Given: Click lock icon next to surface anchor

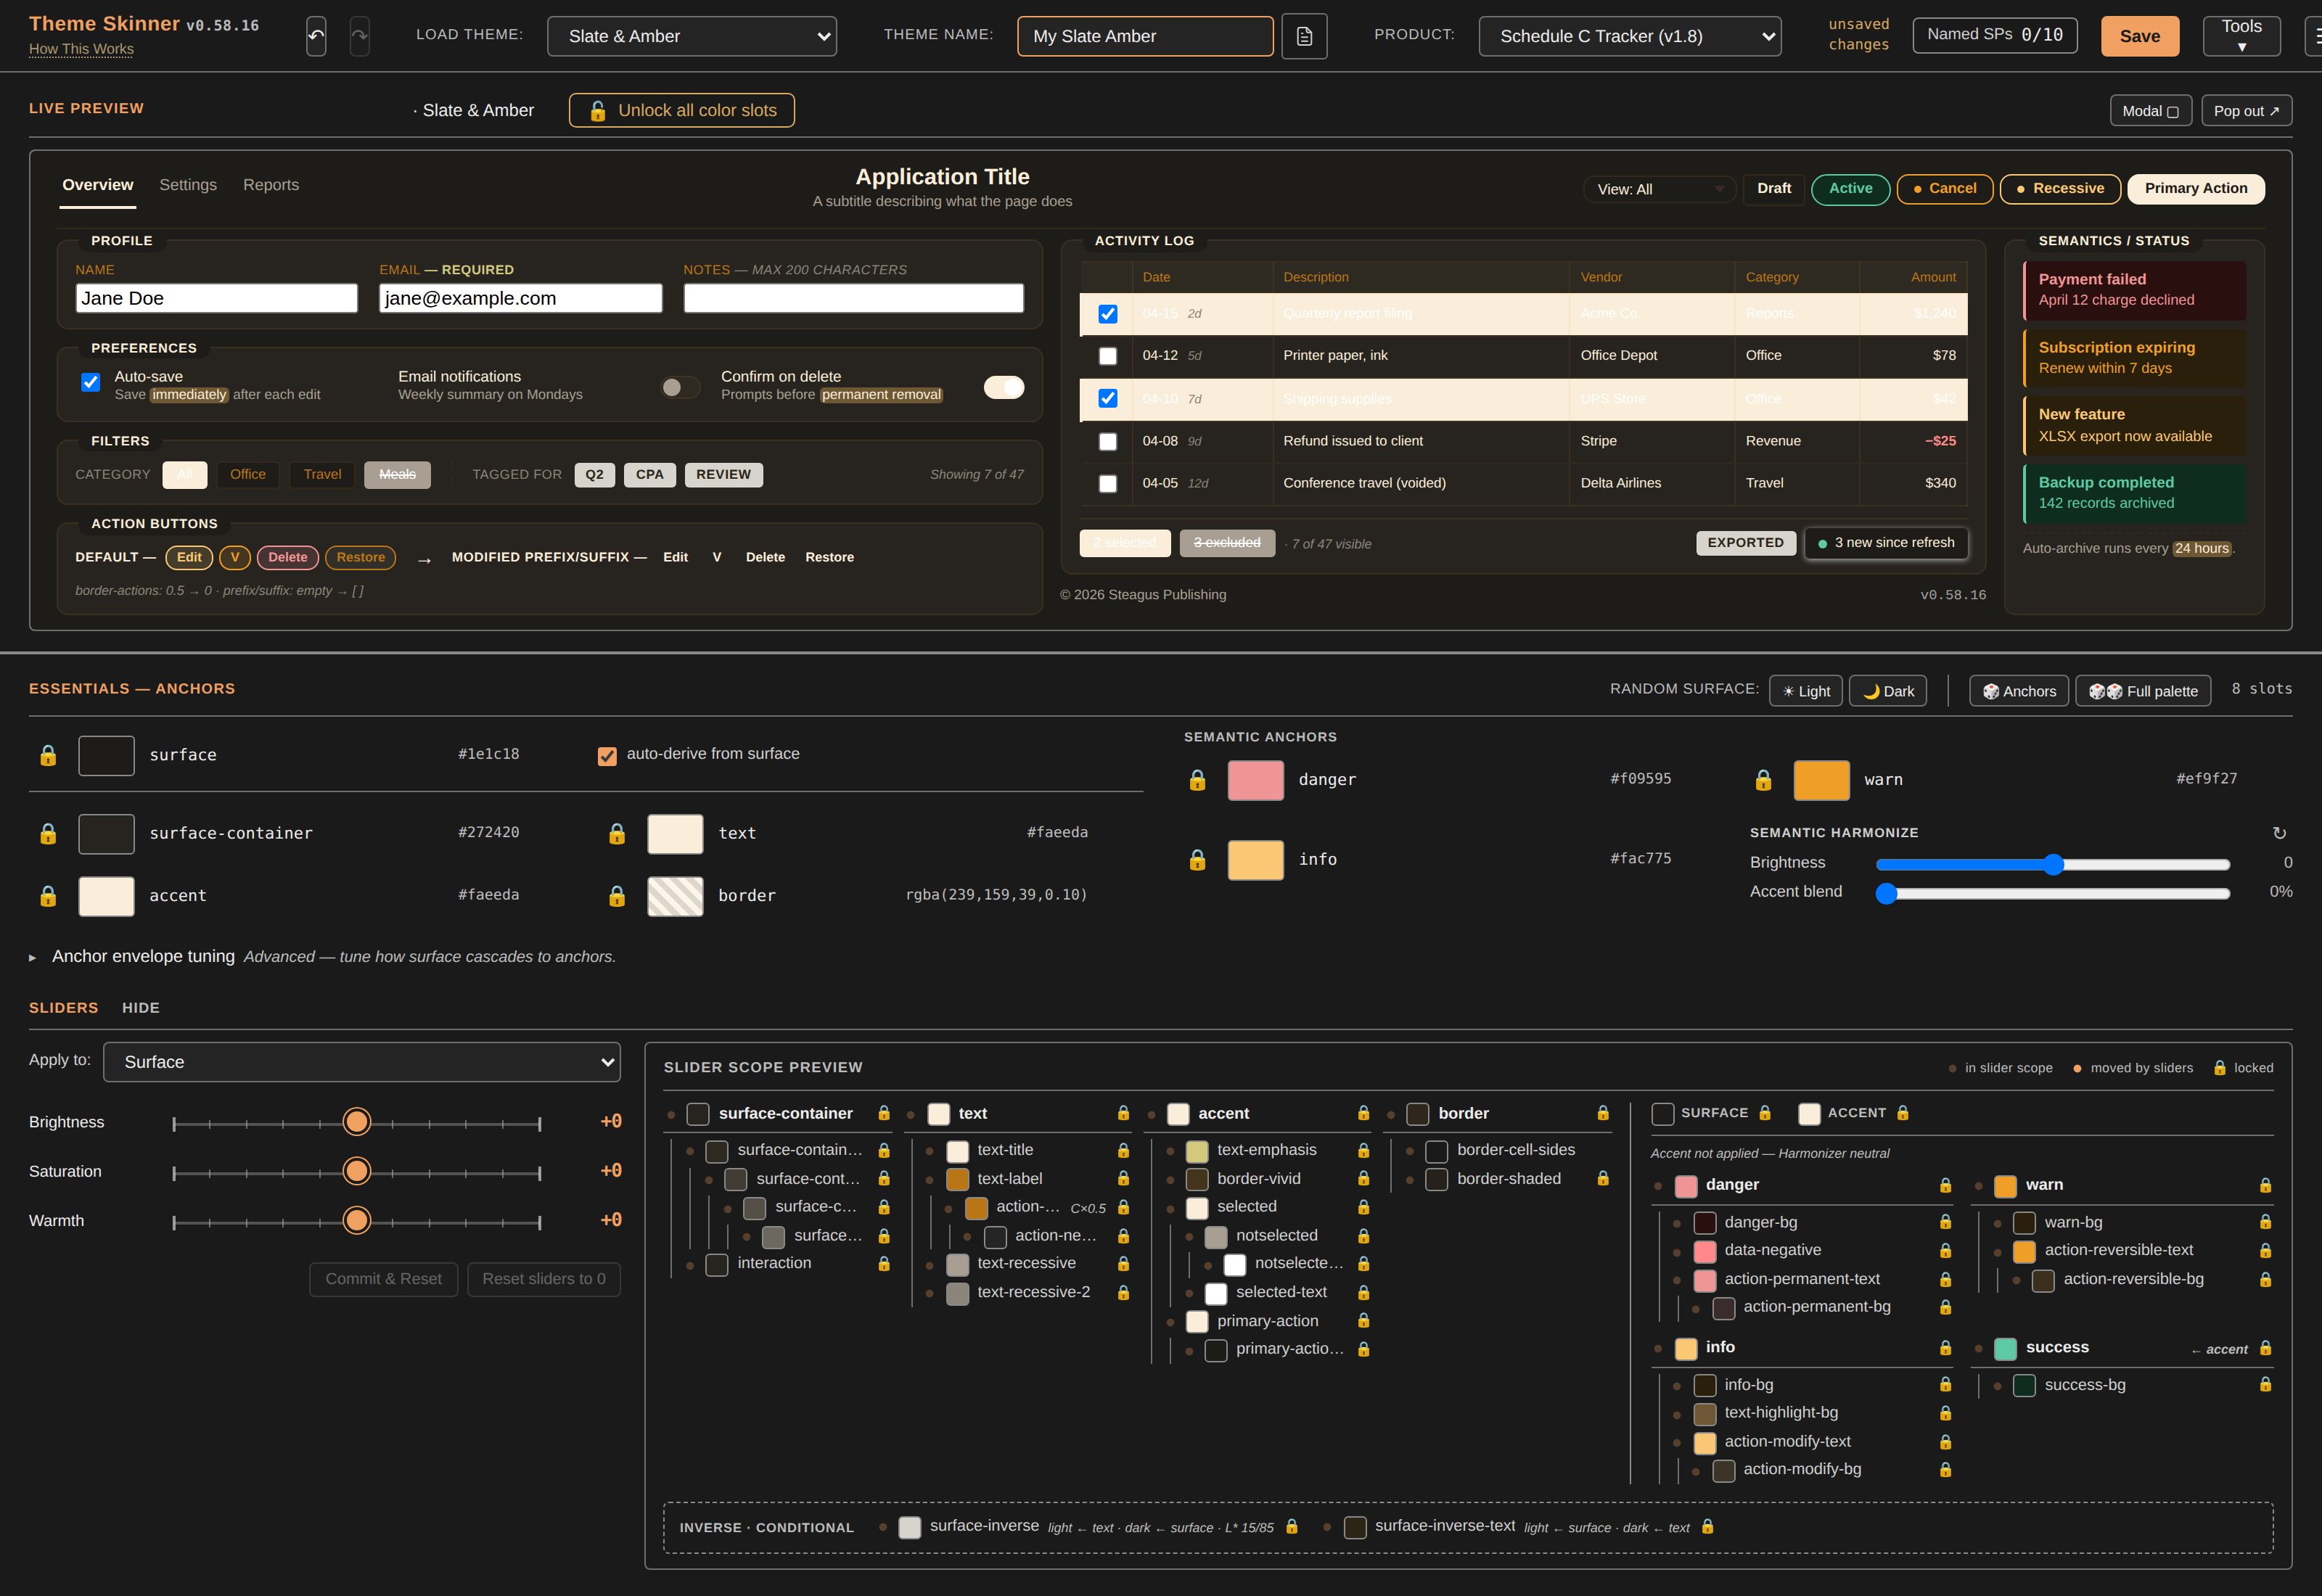Looking at the screenshot, I should (x=48, y=755).
